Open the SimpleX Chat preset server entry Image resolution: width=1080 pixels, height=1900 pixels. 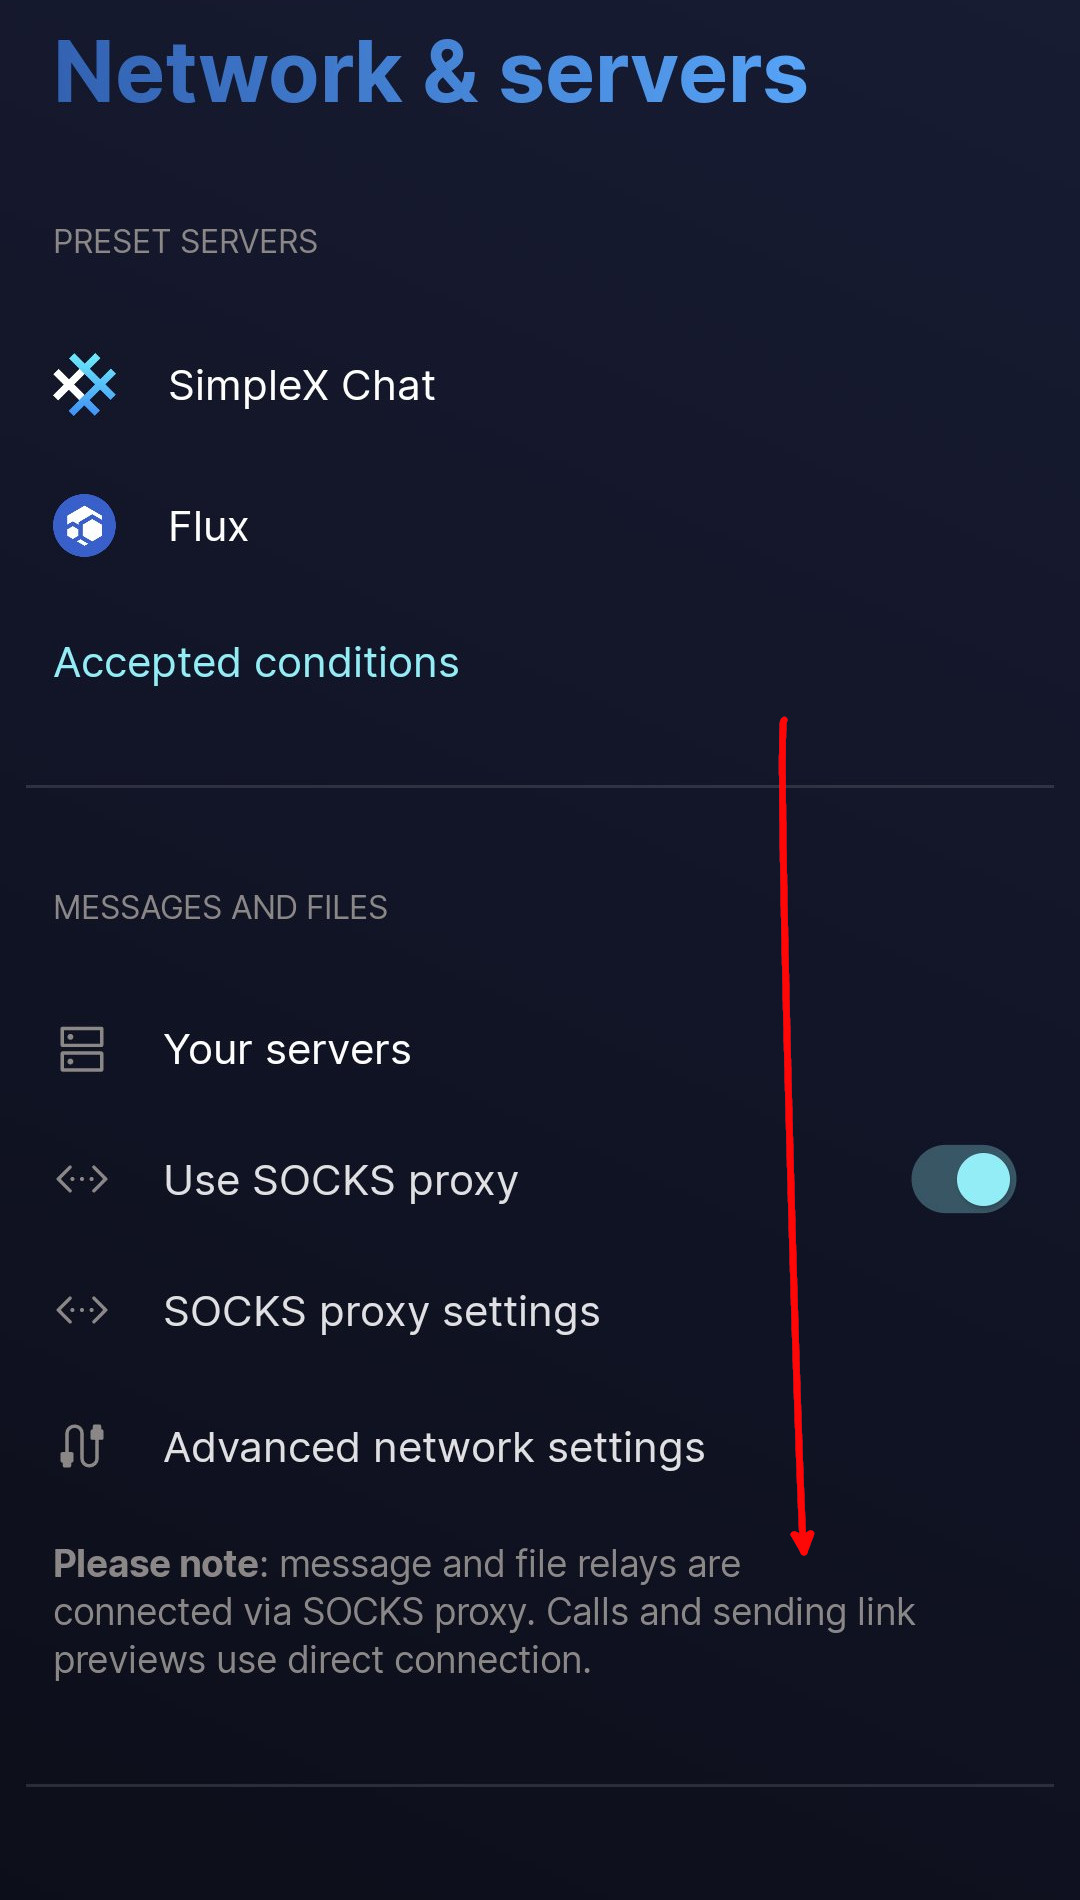[301, 386]
